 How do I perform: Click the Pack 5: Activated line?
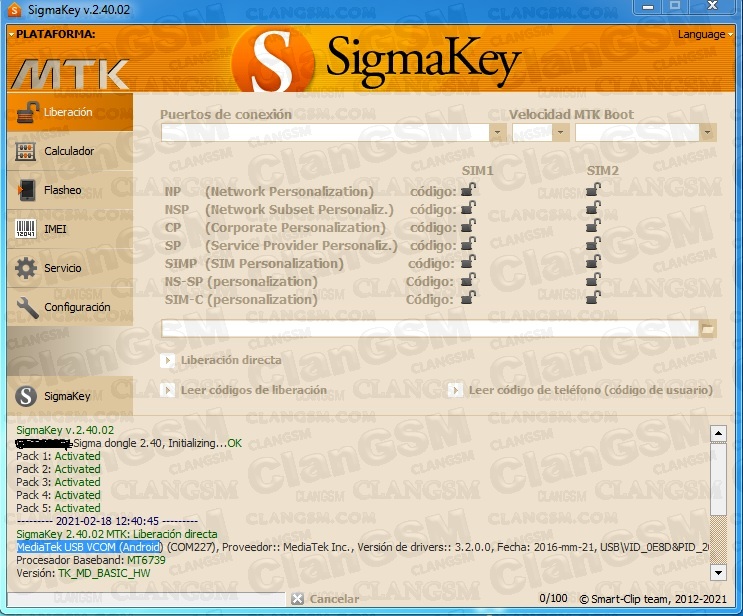[58, 508]
